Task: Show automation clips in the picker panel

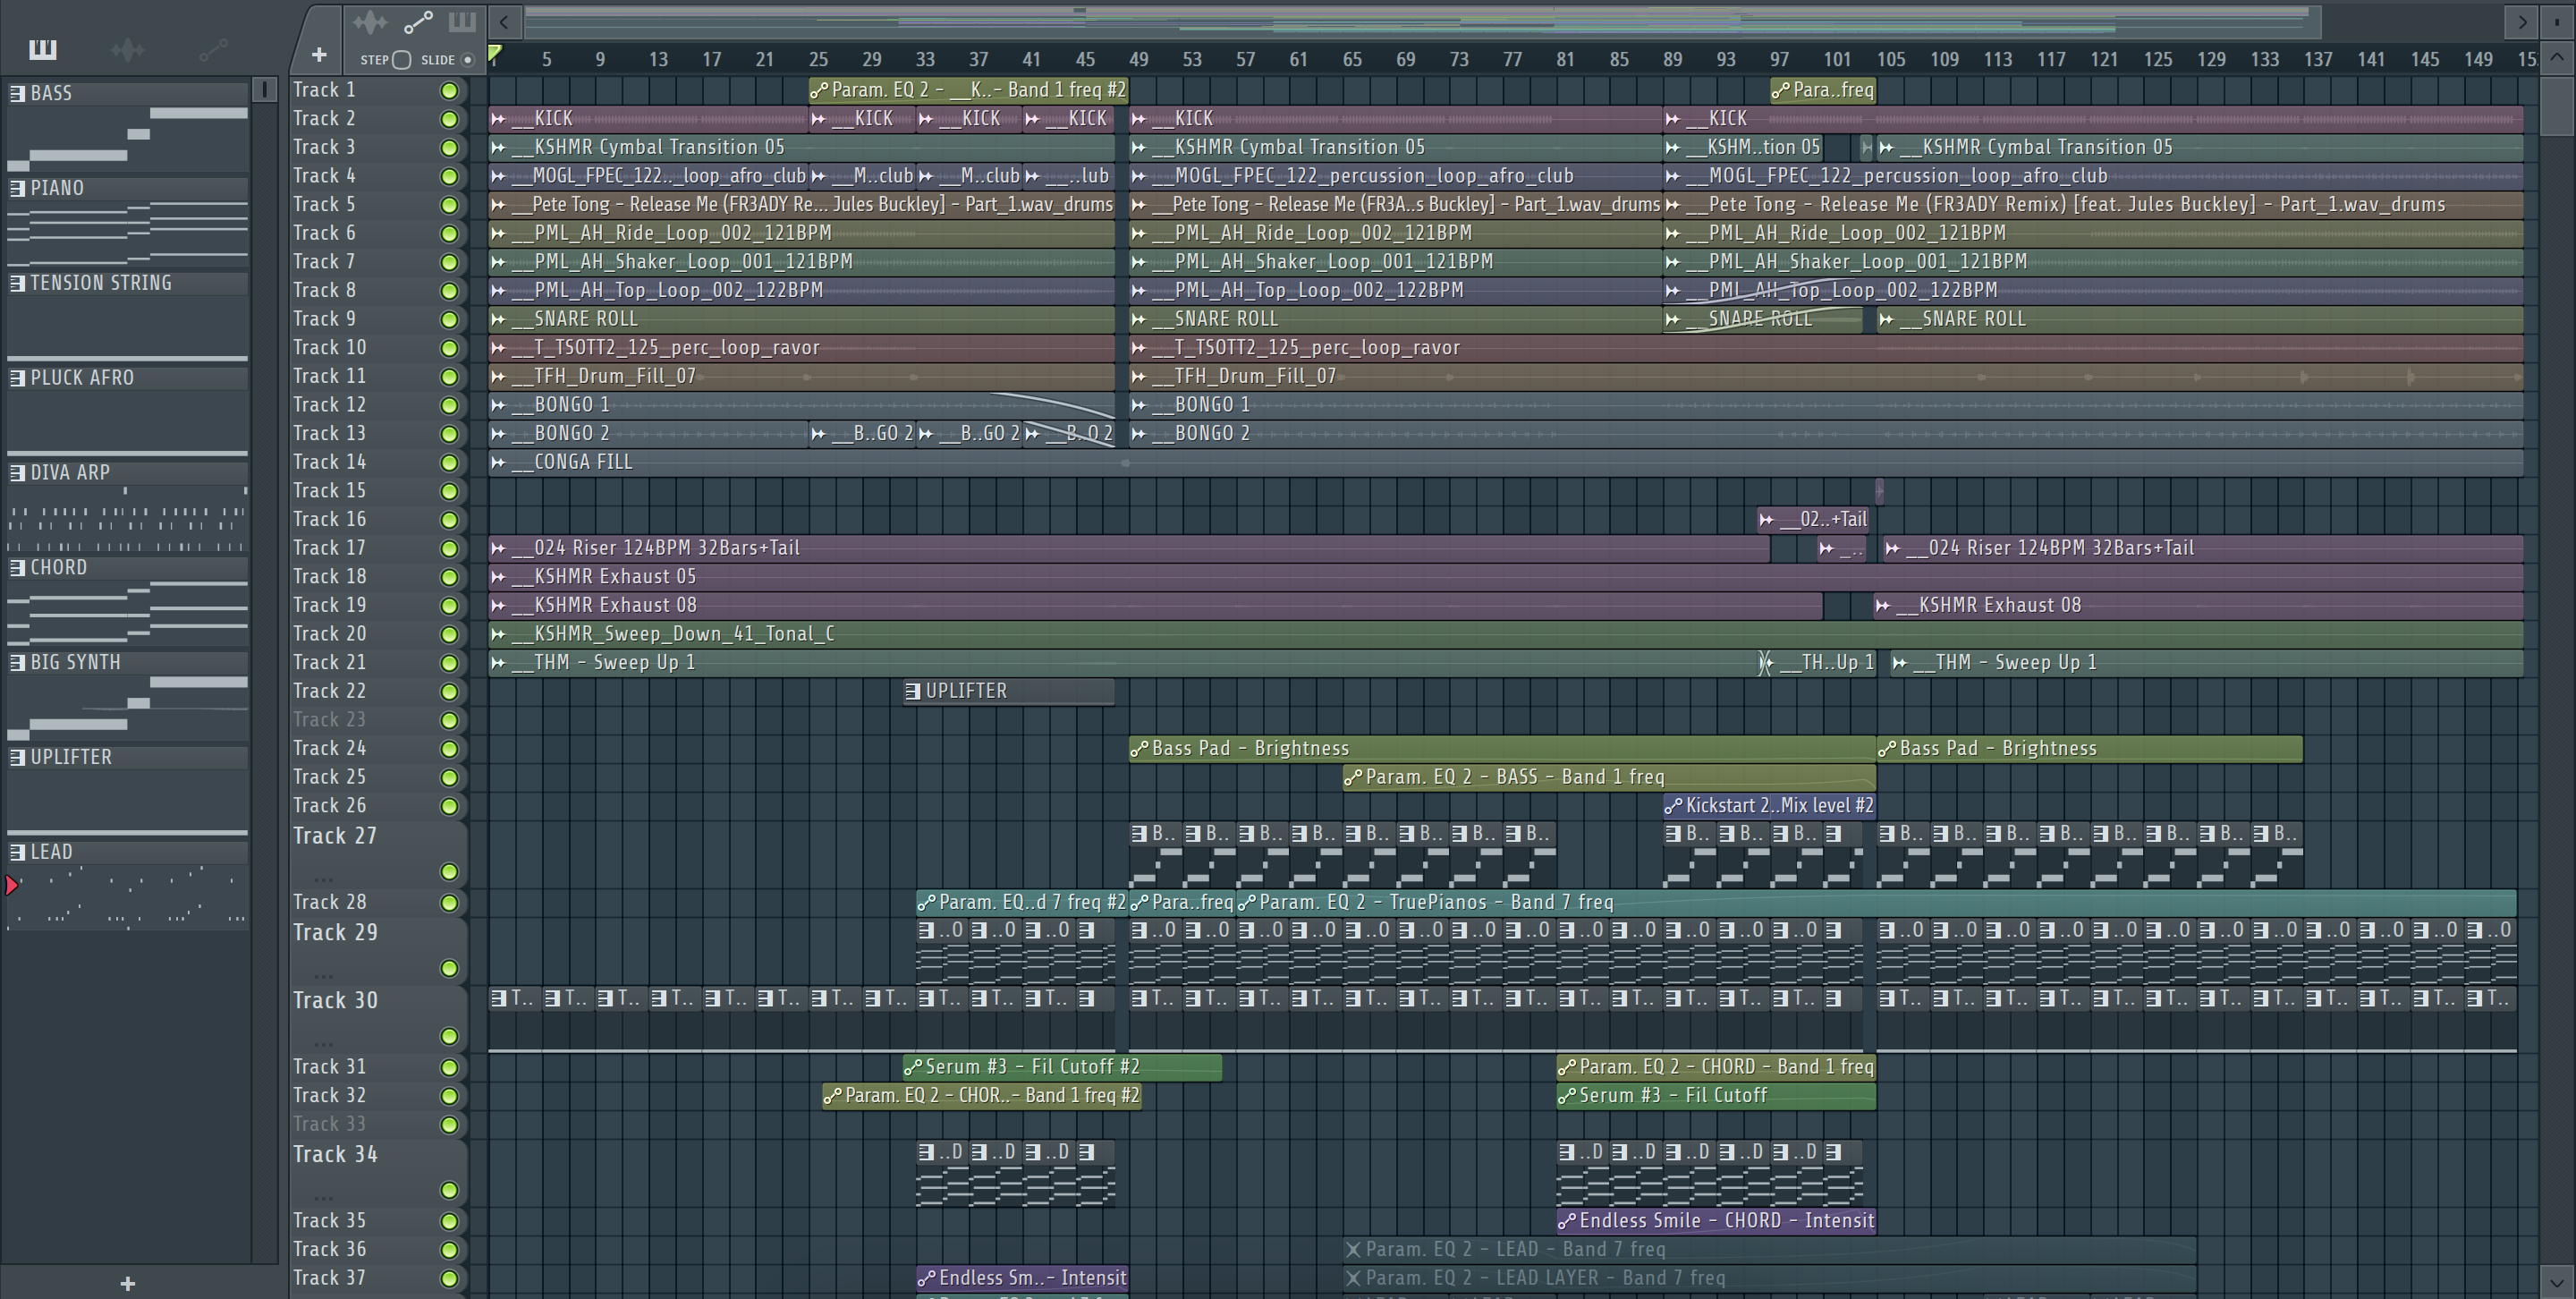Action: [x=213, y=49]
